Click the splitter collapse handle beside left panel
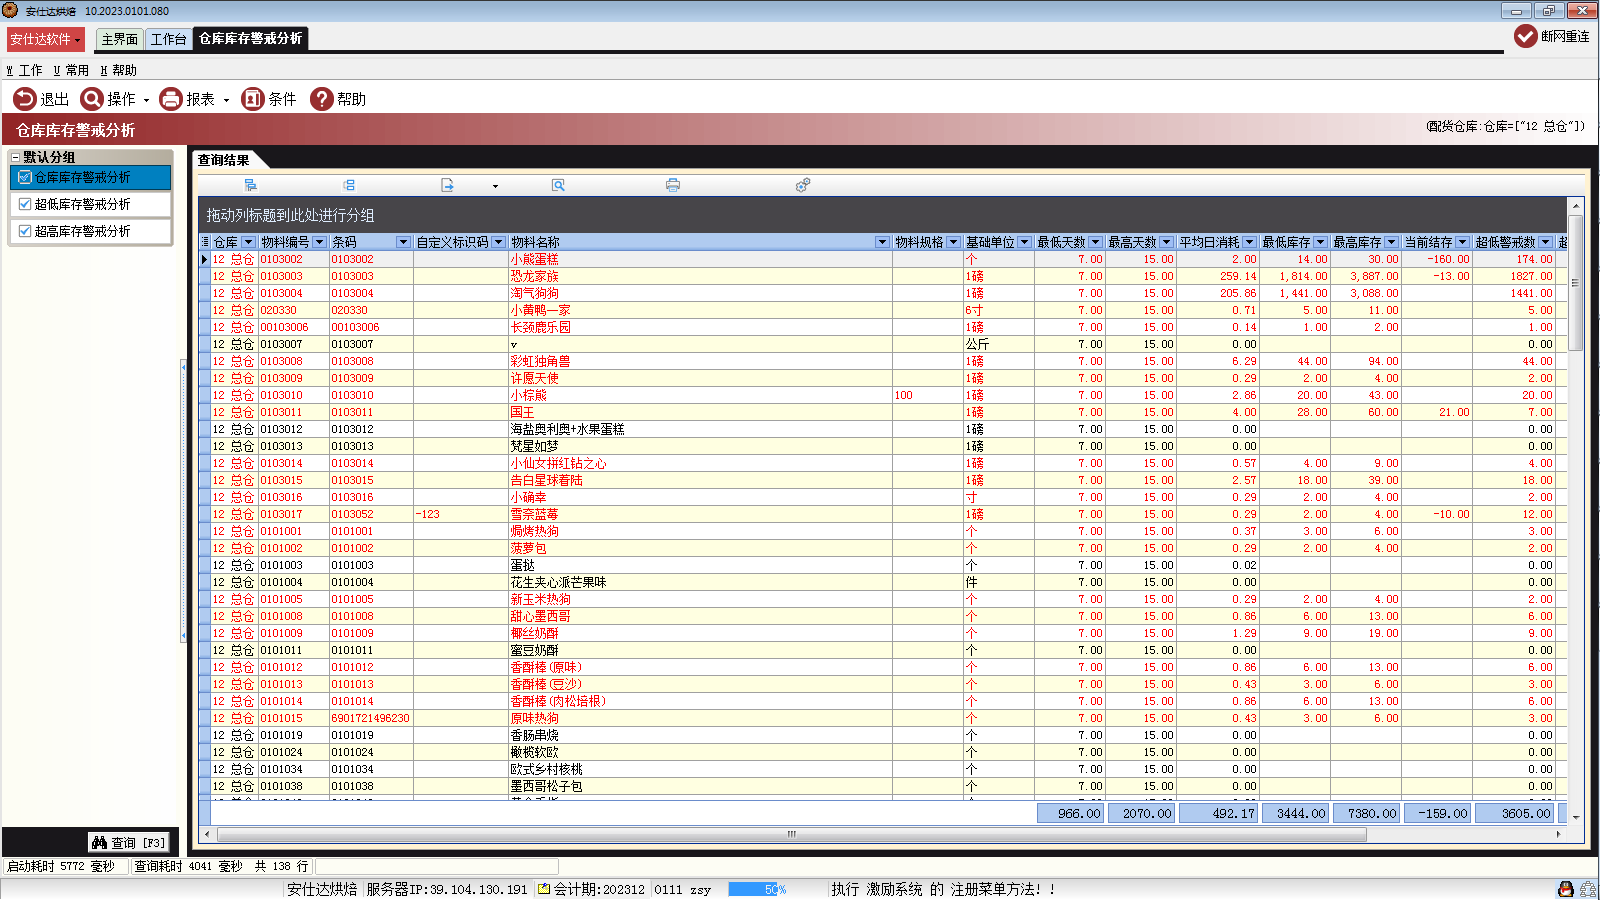The width and height of the screenshot is (1600, 900). 183,500
